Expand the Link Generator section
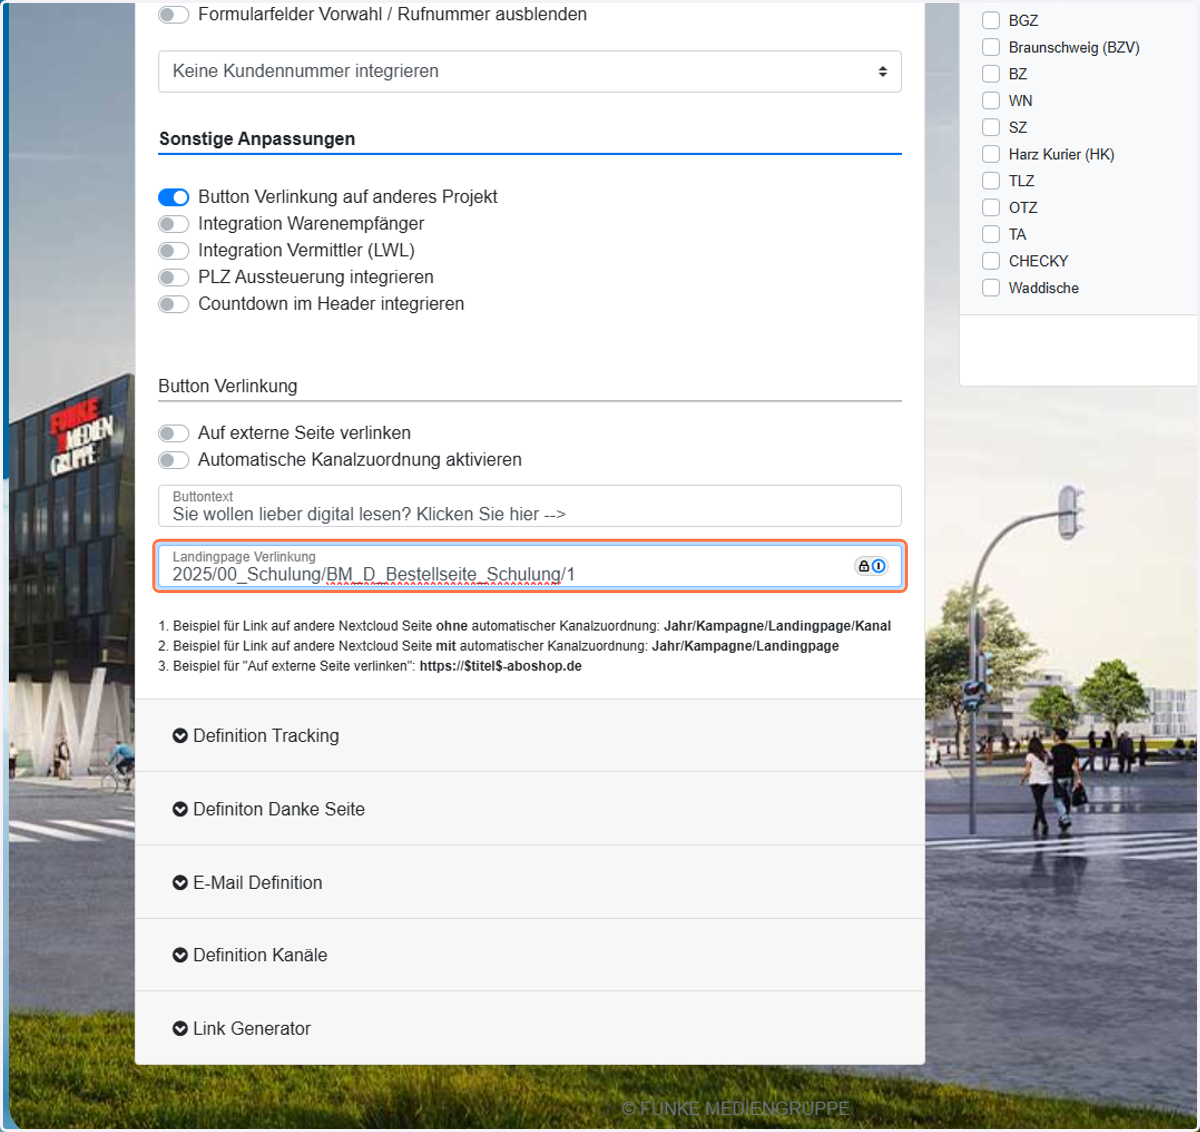 click(x=530, y=1029)
